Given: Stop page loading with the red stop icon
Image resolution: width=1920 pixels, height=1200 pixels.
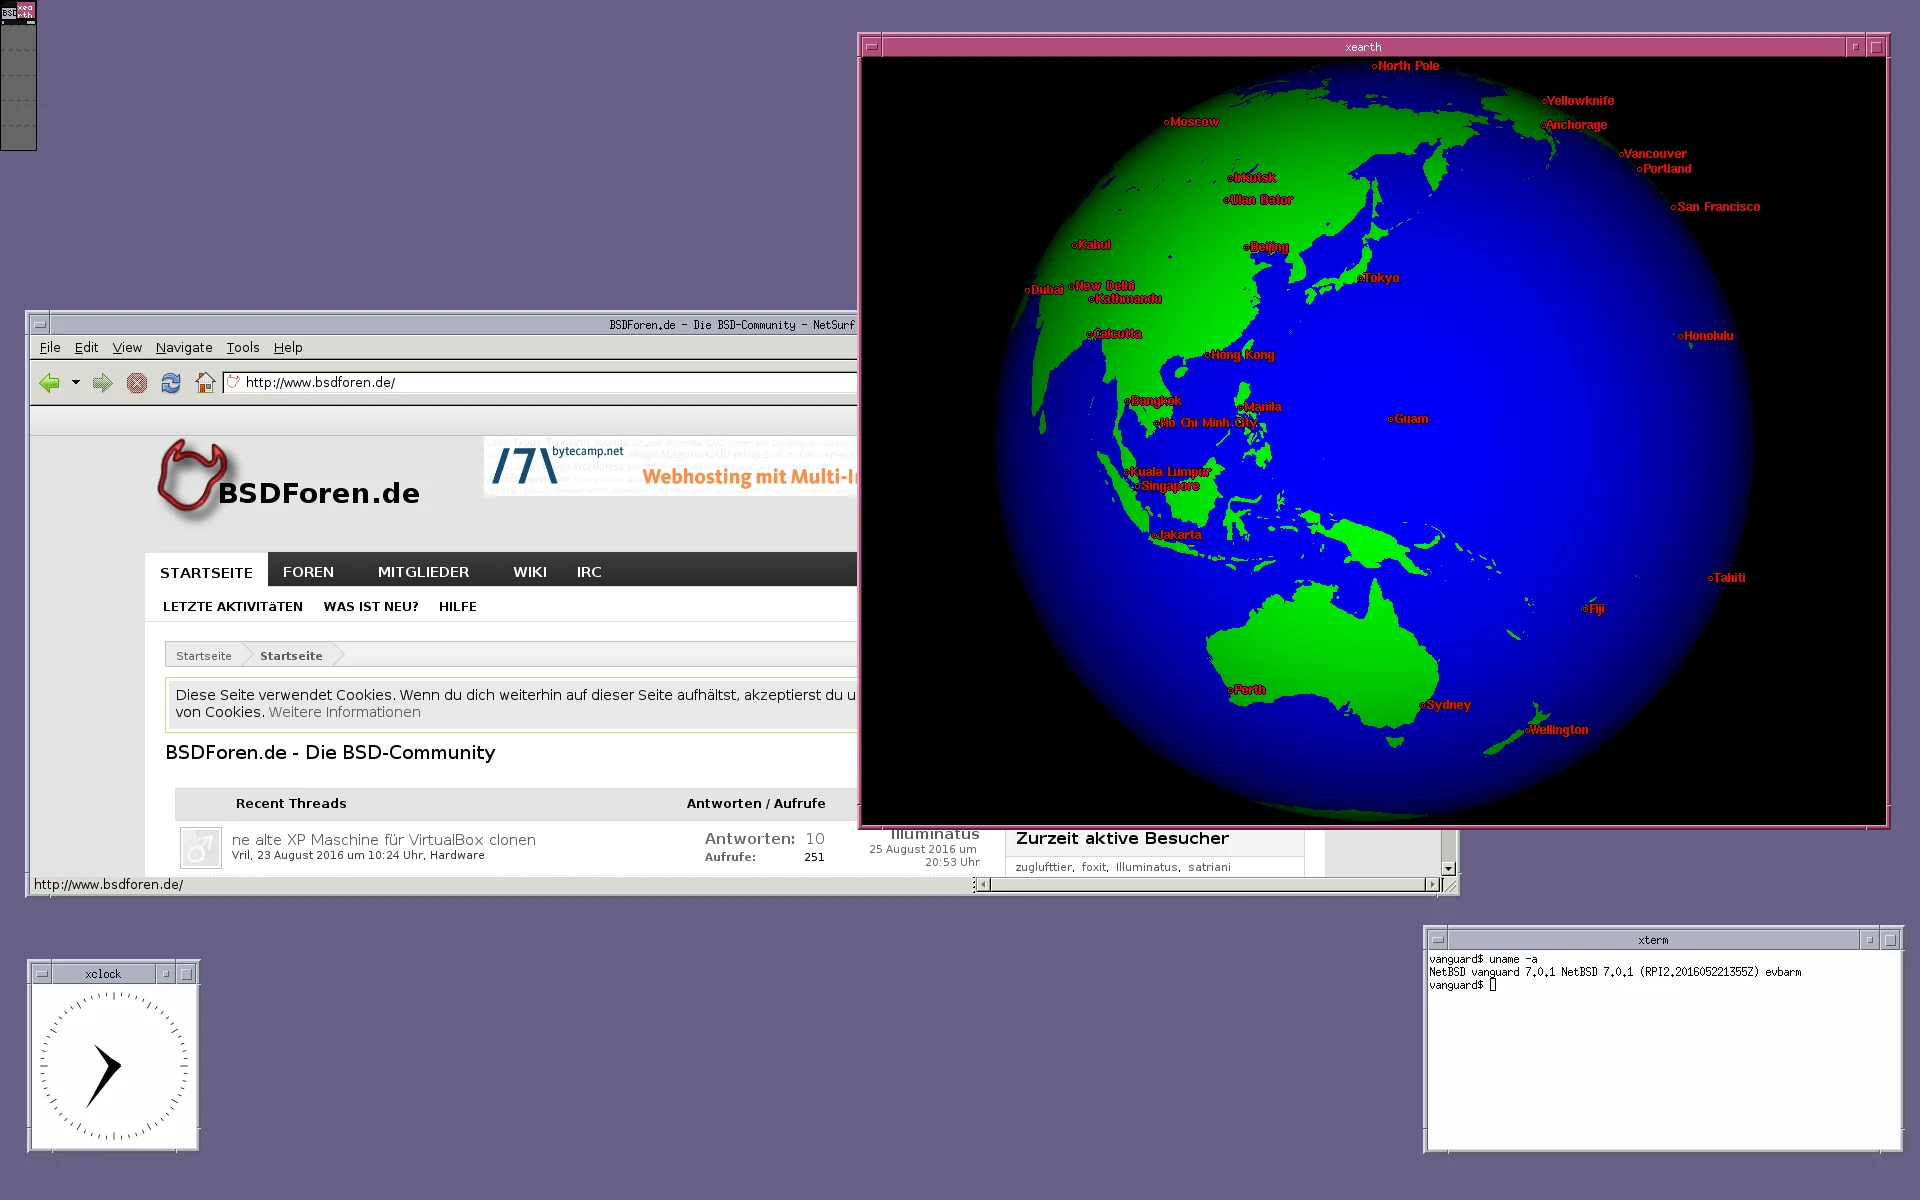Looking at the screenshot, I should pos(137,383).
